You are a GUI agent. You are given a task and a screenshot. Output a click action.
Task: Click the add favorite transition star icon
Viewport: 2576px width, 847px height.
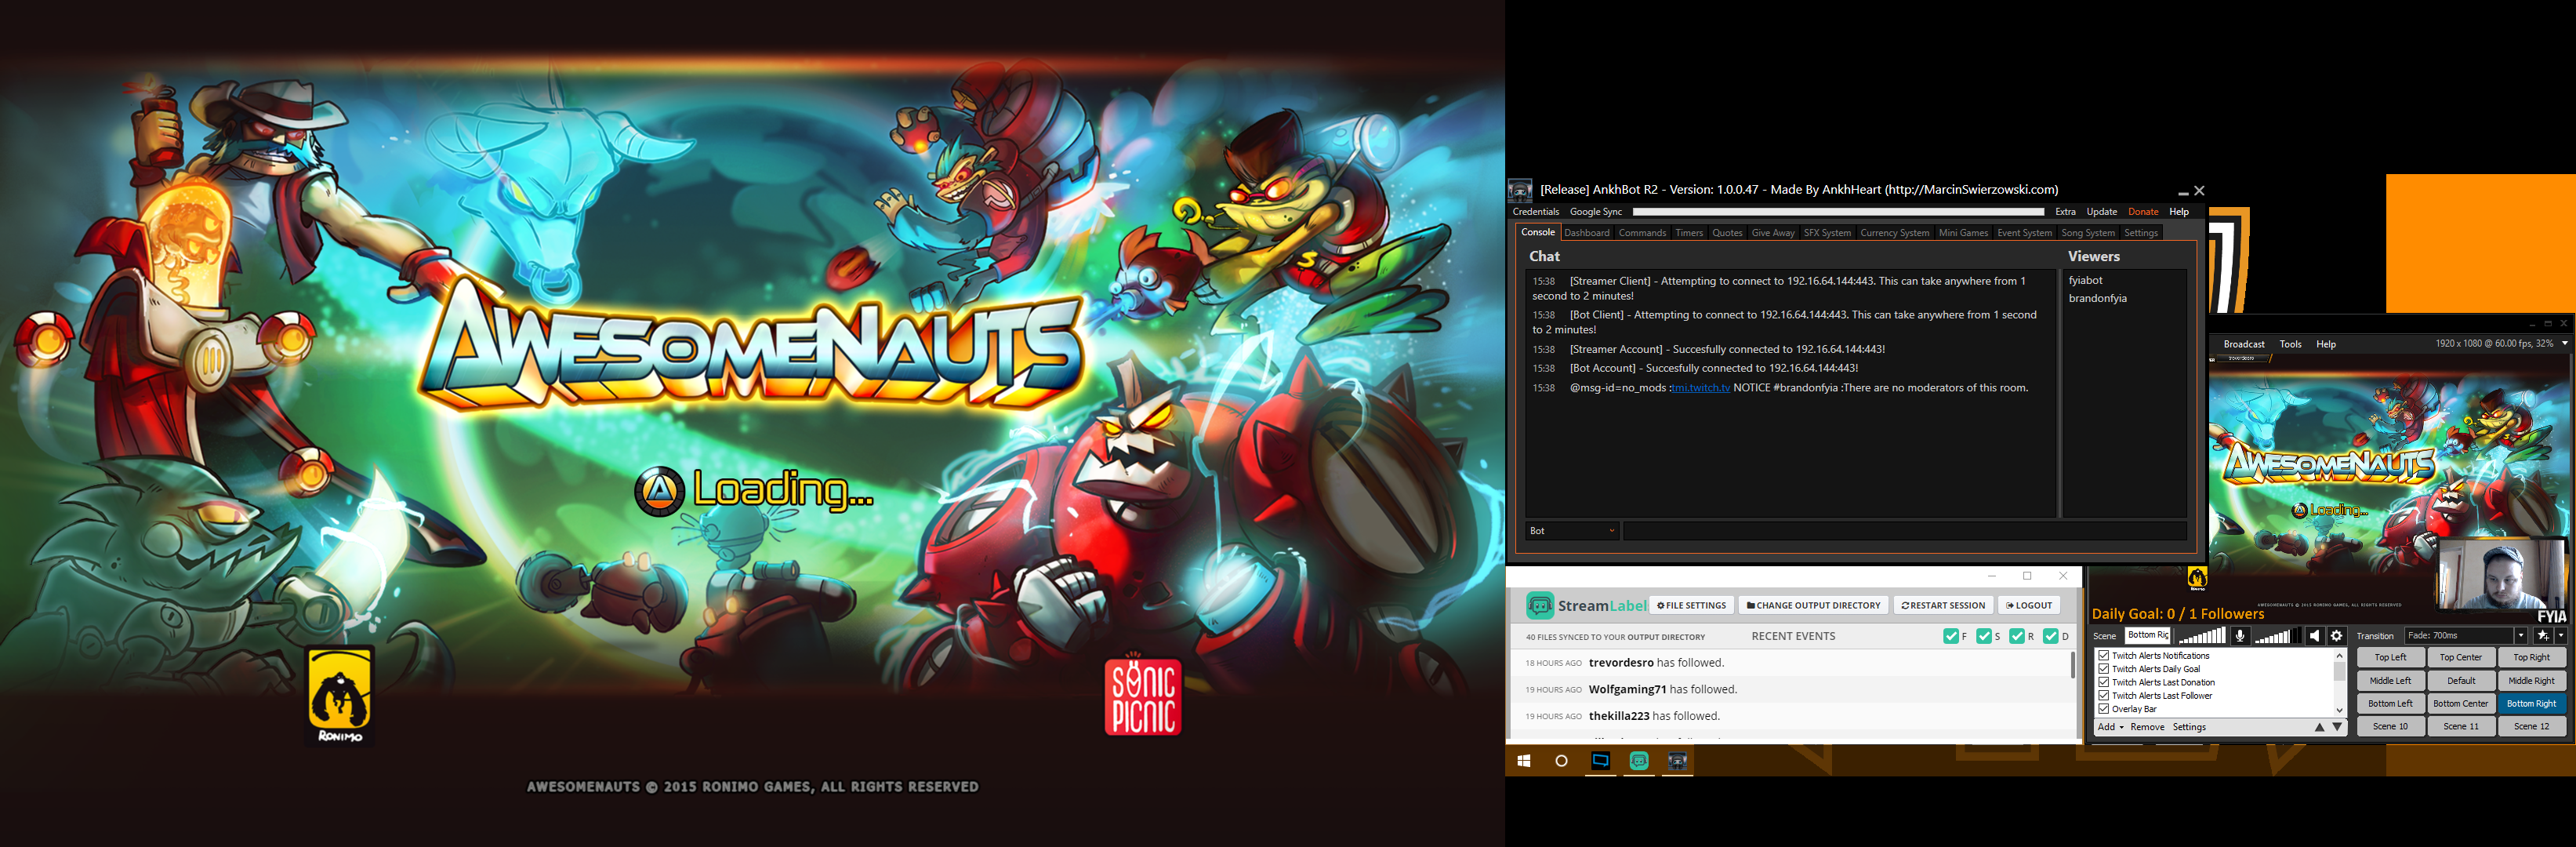(x=2543, y=636)
